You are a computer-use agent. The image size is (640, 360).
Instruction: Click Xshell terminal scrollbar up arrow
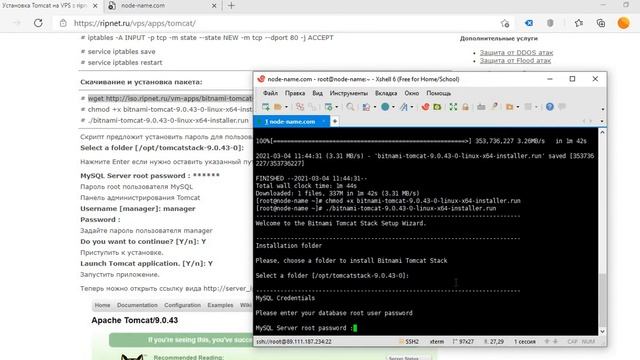602,133
